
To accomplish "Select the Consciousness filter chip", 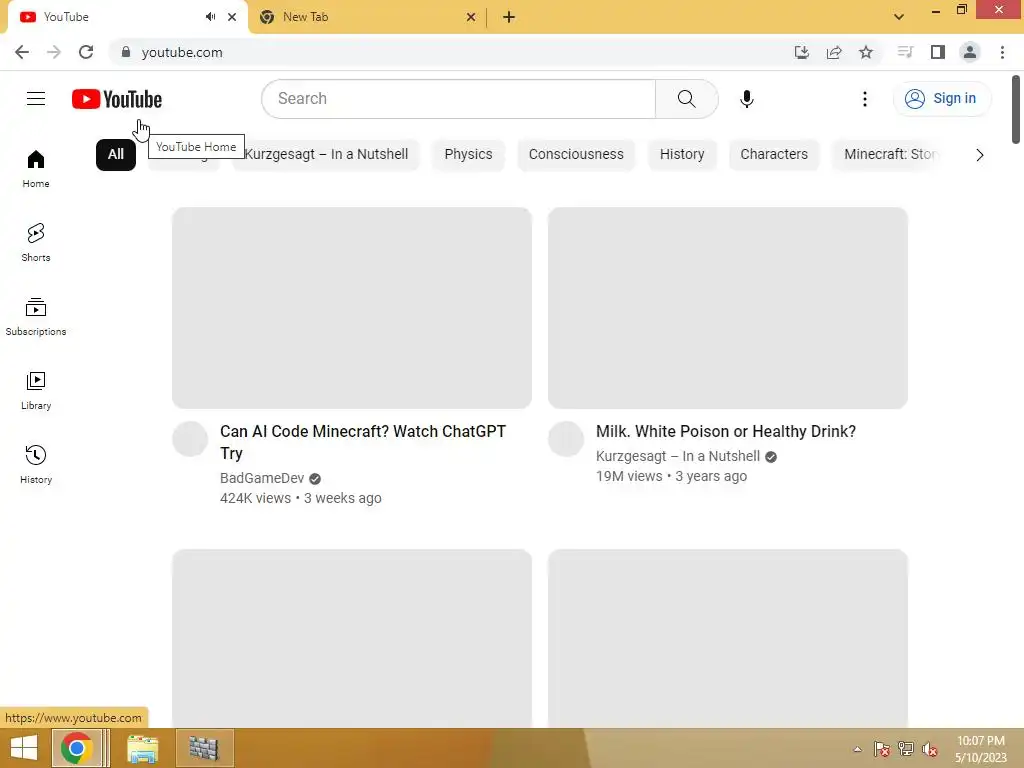I will (576, 155).
